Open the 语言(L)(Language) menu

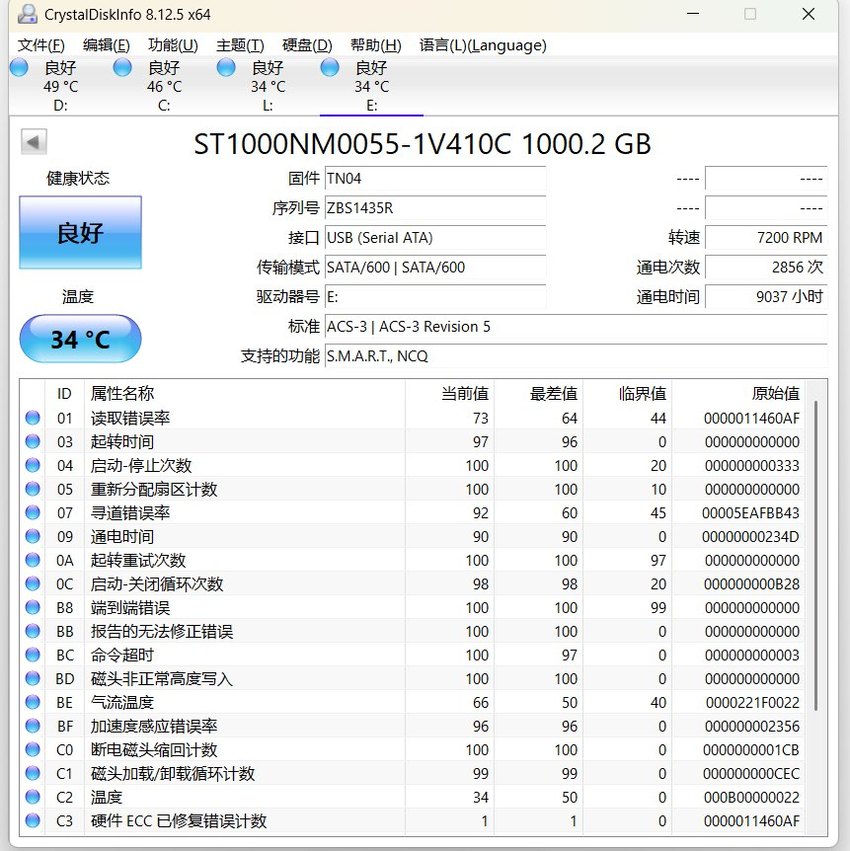point(483,45)
